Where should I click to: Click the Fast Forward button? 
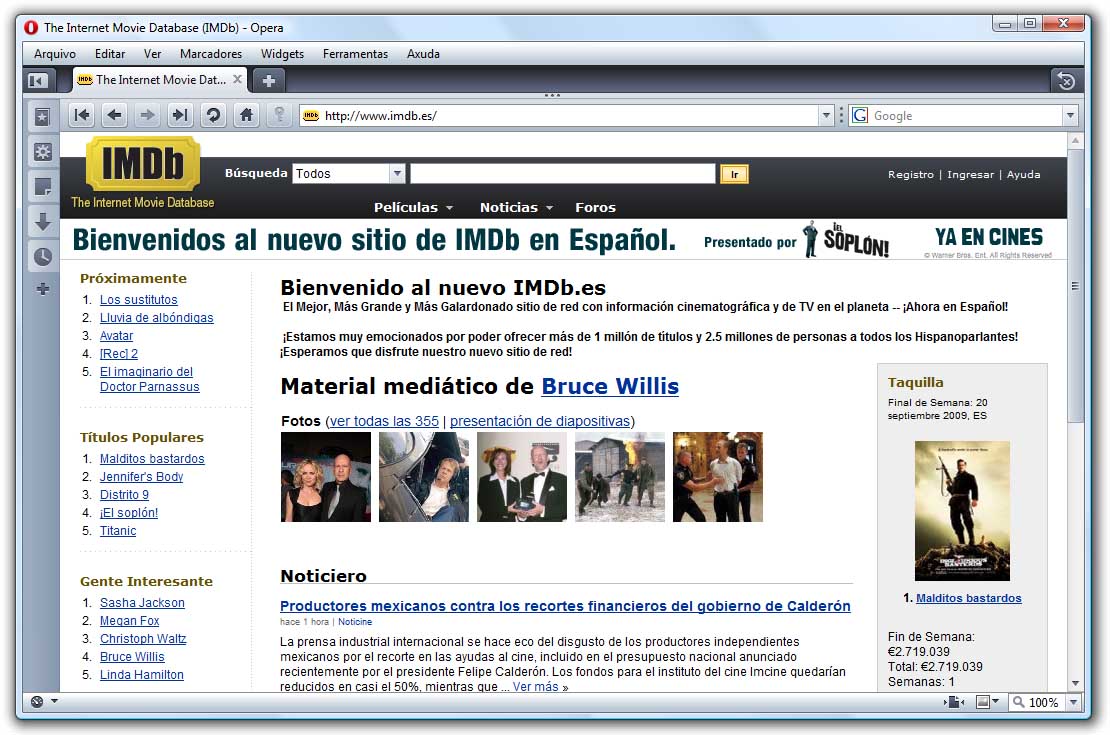click(x=181, y=115)
